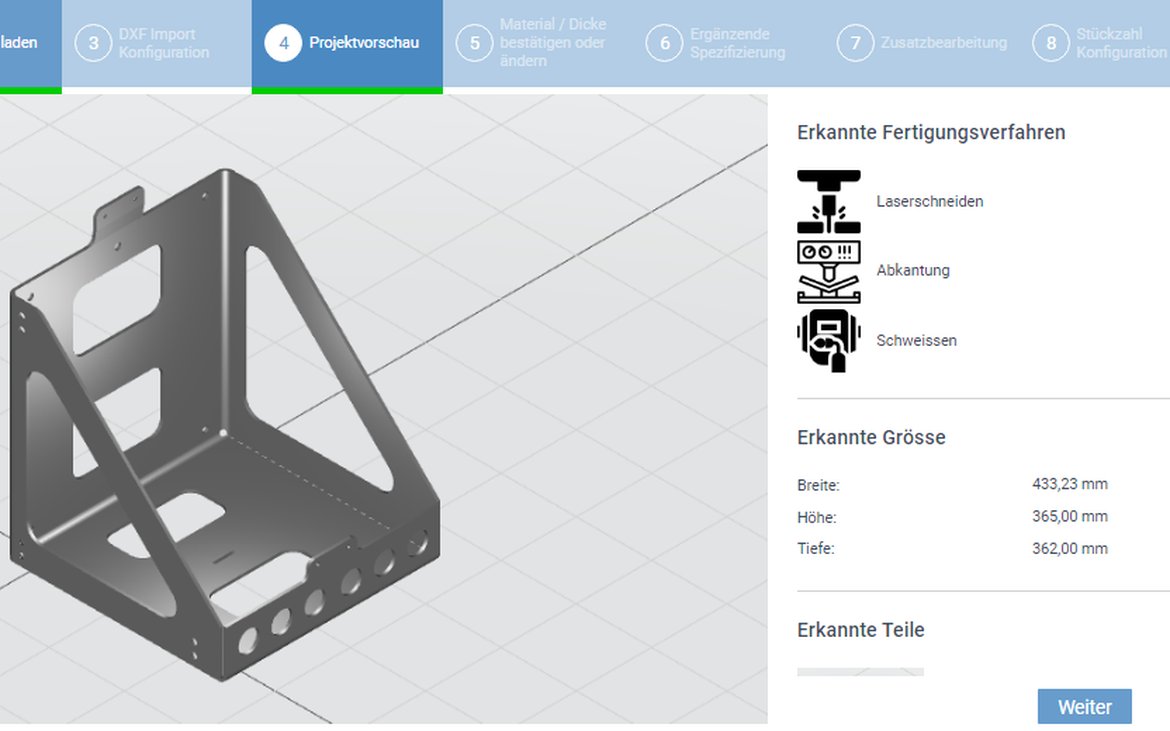Click the Schweissen label
This screenshot has height=731, width=1170.
click(916, 341)
